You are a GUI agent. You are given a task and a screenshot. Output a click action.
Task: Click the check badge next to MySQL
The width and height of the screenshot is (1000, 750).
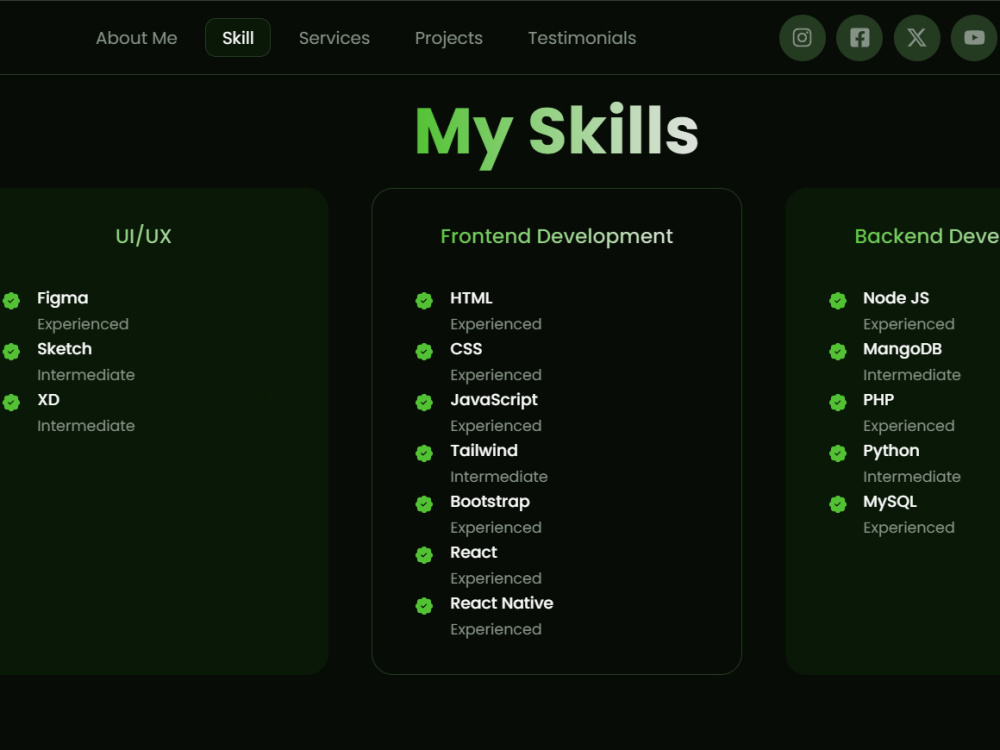(x=838, y=504)
